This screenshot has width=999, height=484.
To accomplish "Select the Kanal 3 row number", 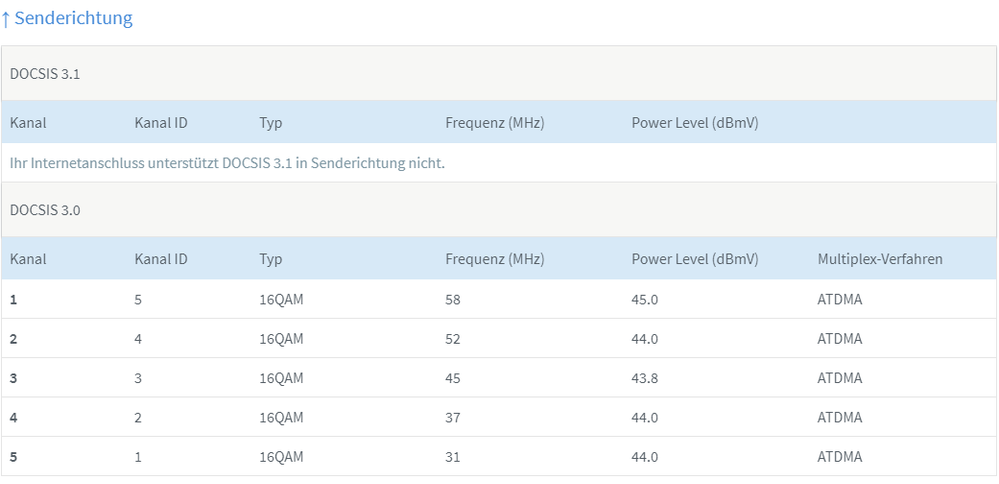I will pyautogui.click(x=14, y=378).
